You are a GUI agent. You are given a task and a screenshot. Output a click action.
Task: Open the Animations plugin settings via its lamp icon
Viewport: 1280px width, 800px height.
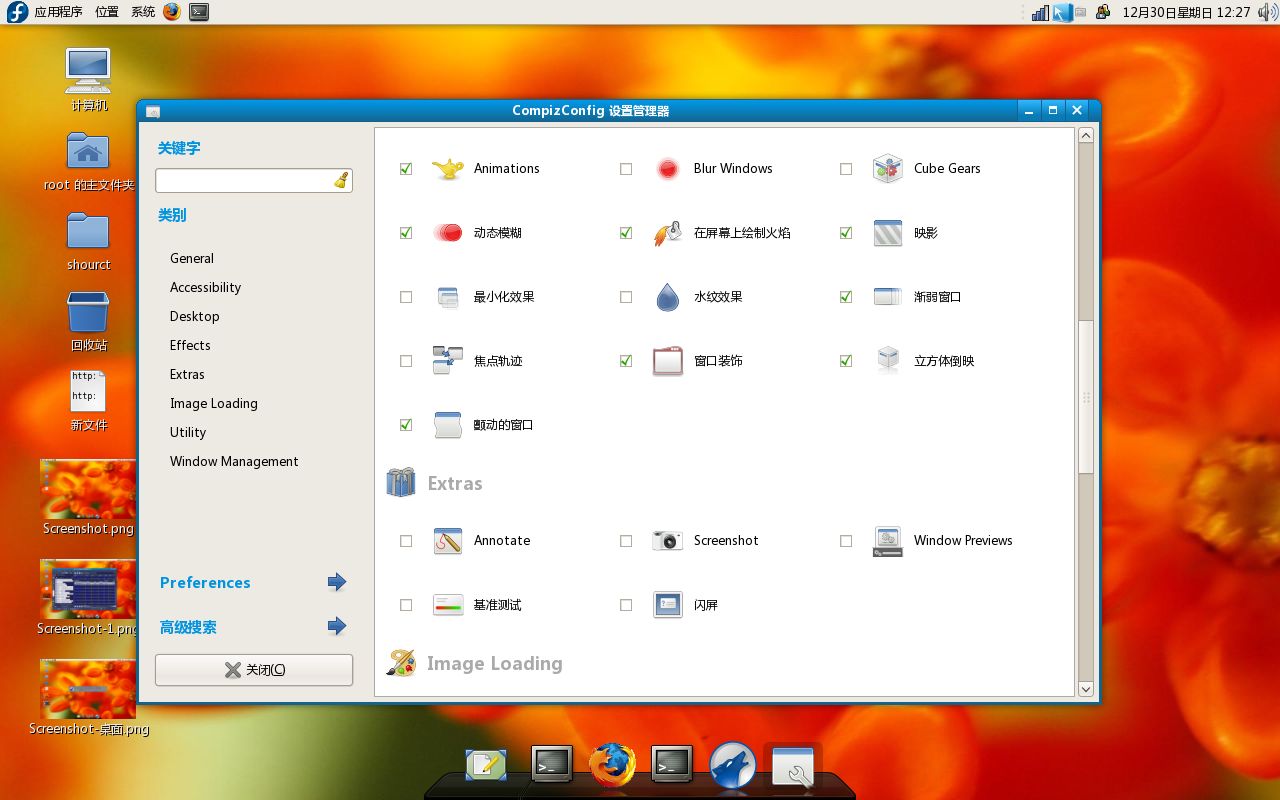[447, 168]
